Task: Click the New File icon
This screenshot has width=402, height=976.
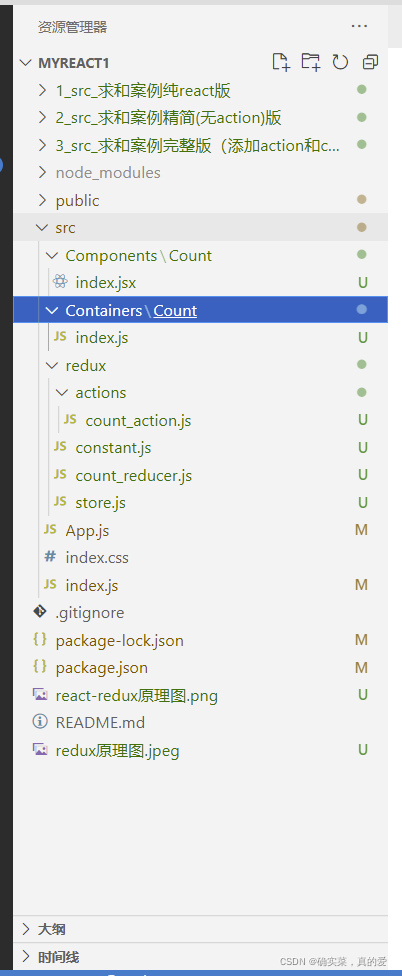Action: tap(281, 62)
